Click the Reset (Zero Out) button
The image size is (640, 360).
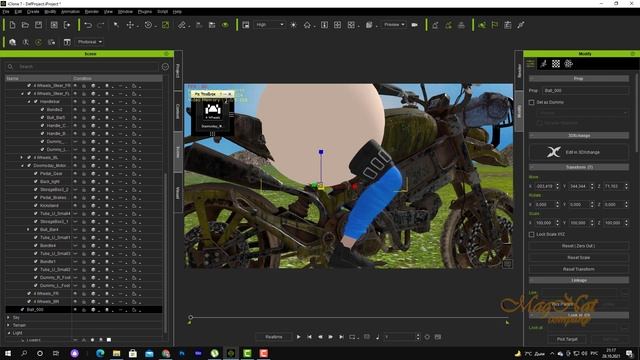tap(578, 246)
